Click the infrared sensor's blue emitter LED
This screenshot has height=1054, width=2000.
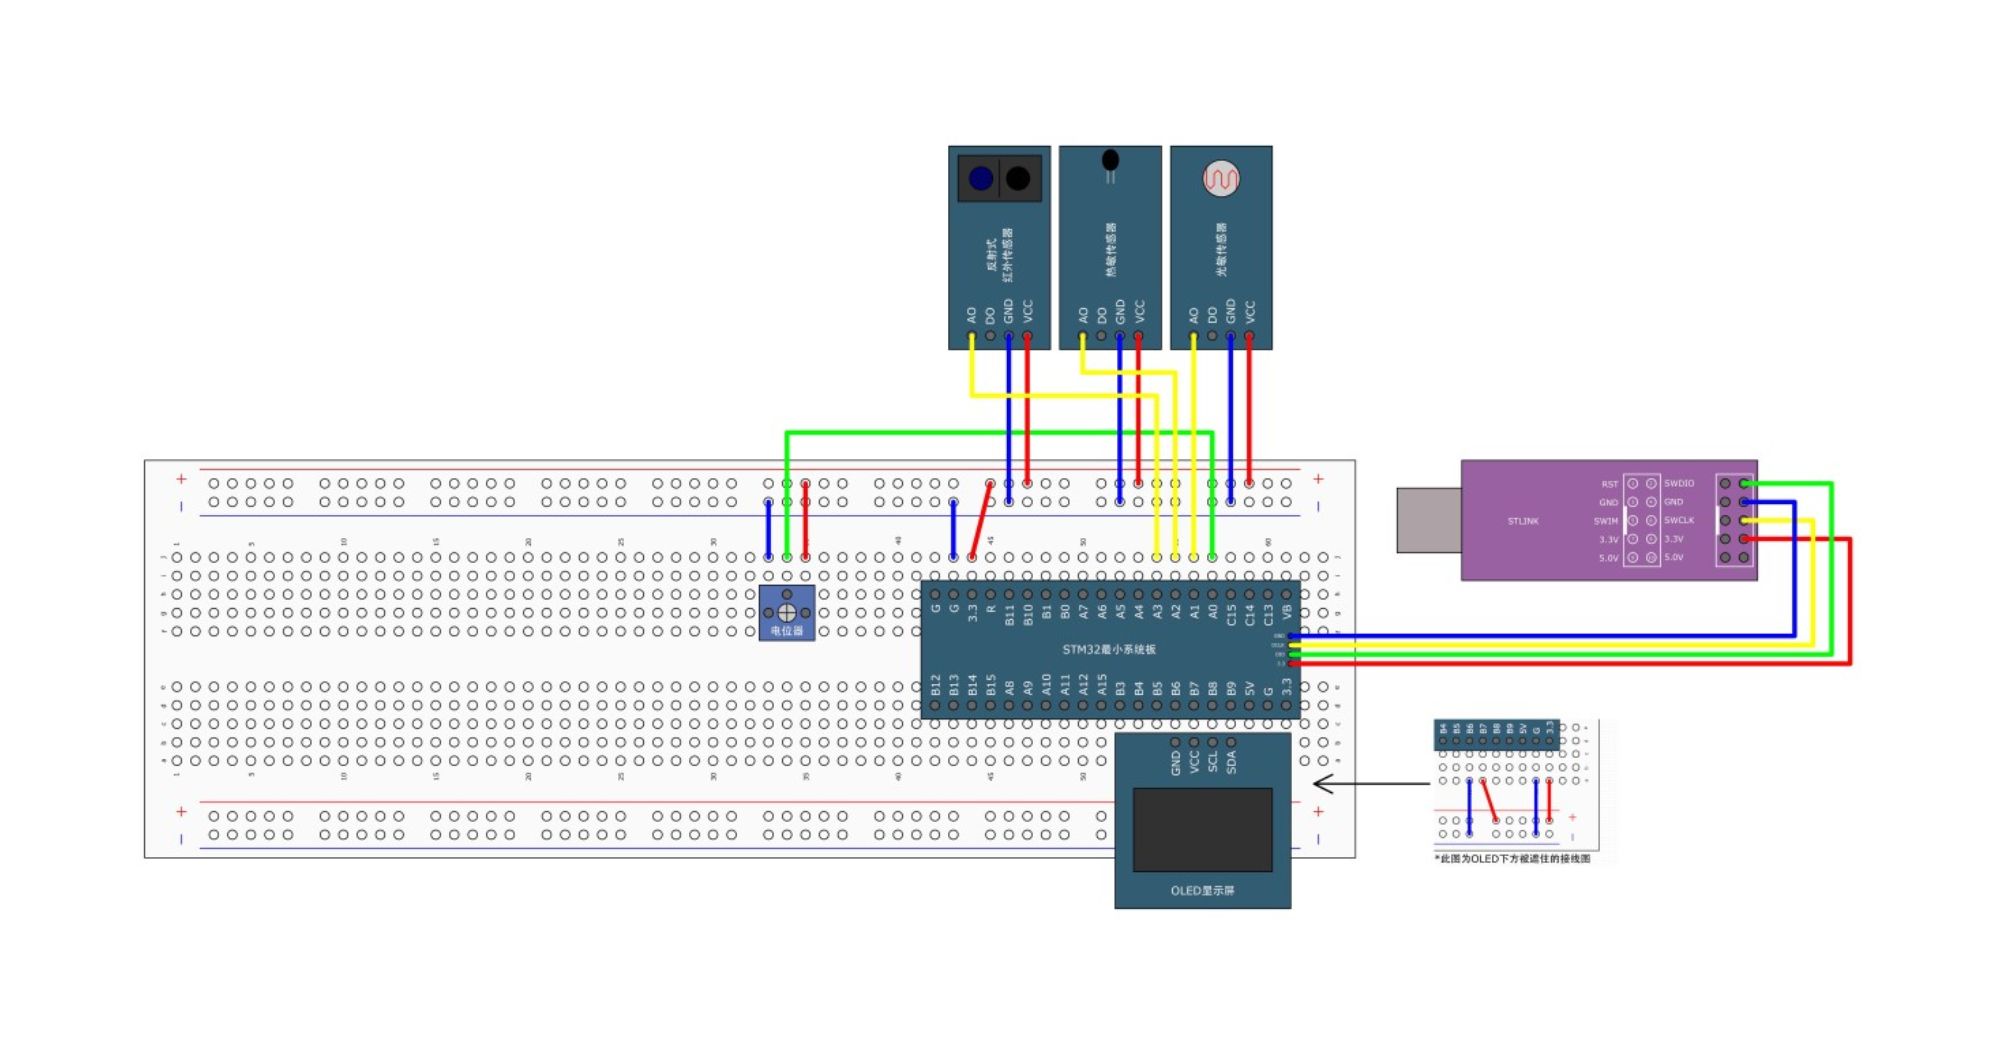[981, 178]
